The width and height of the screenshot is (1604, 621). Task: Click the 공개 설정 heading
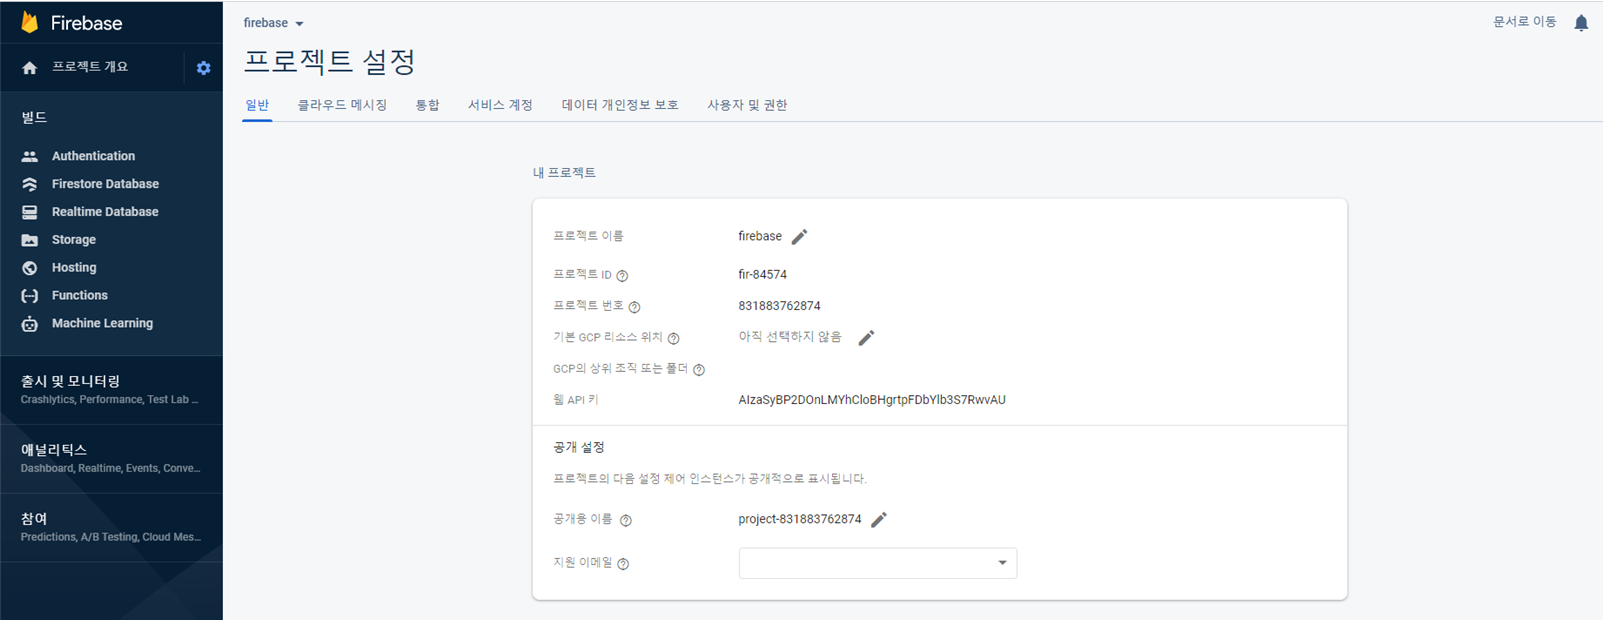[579, 448]
